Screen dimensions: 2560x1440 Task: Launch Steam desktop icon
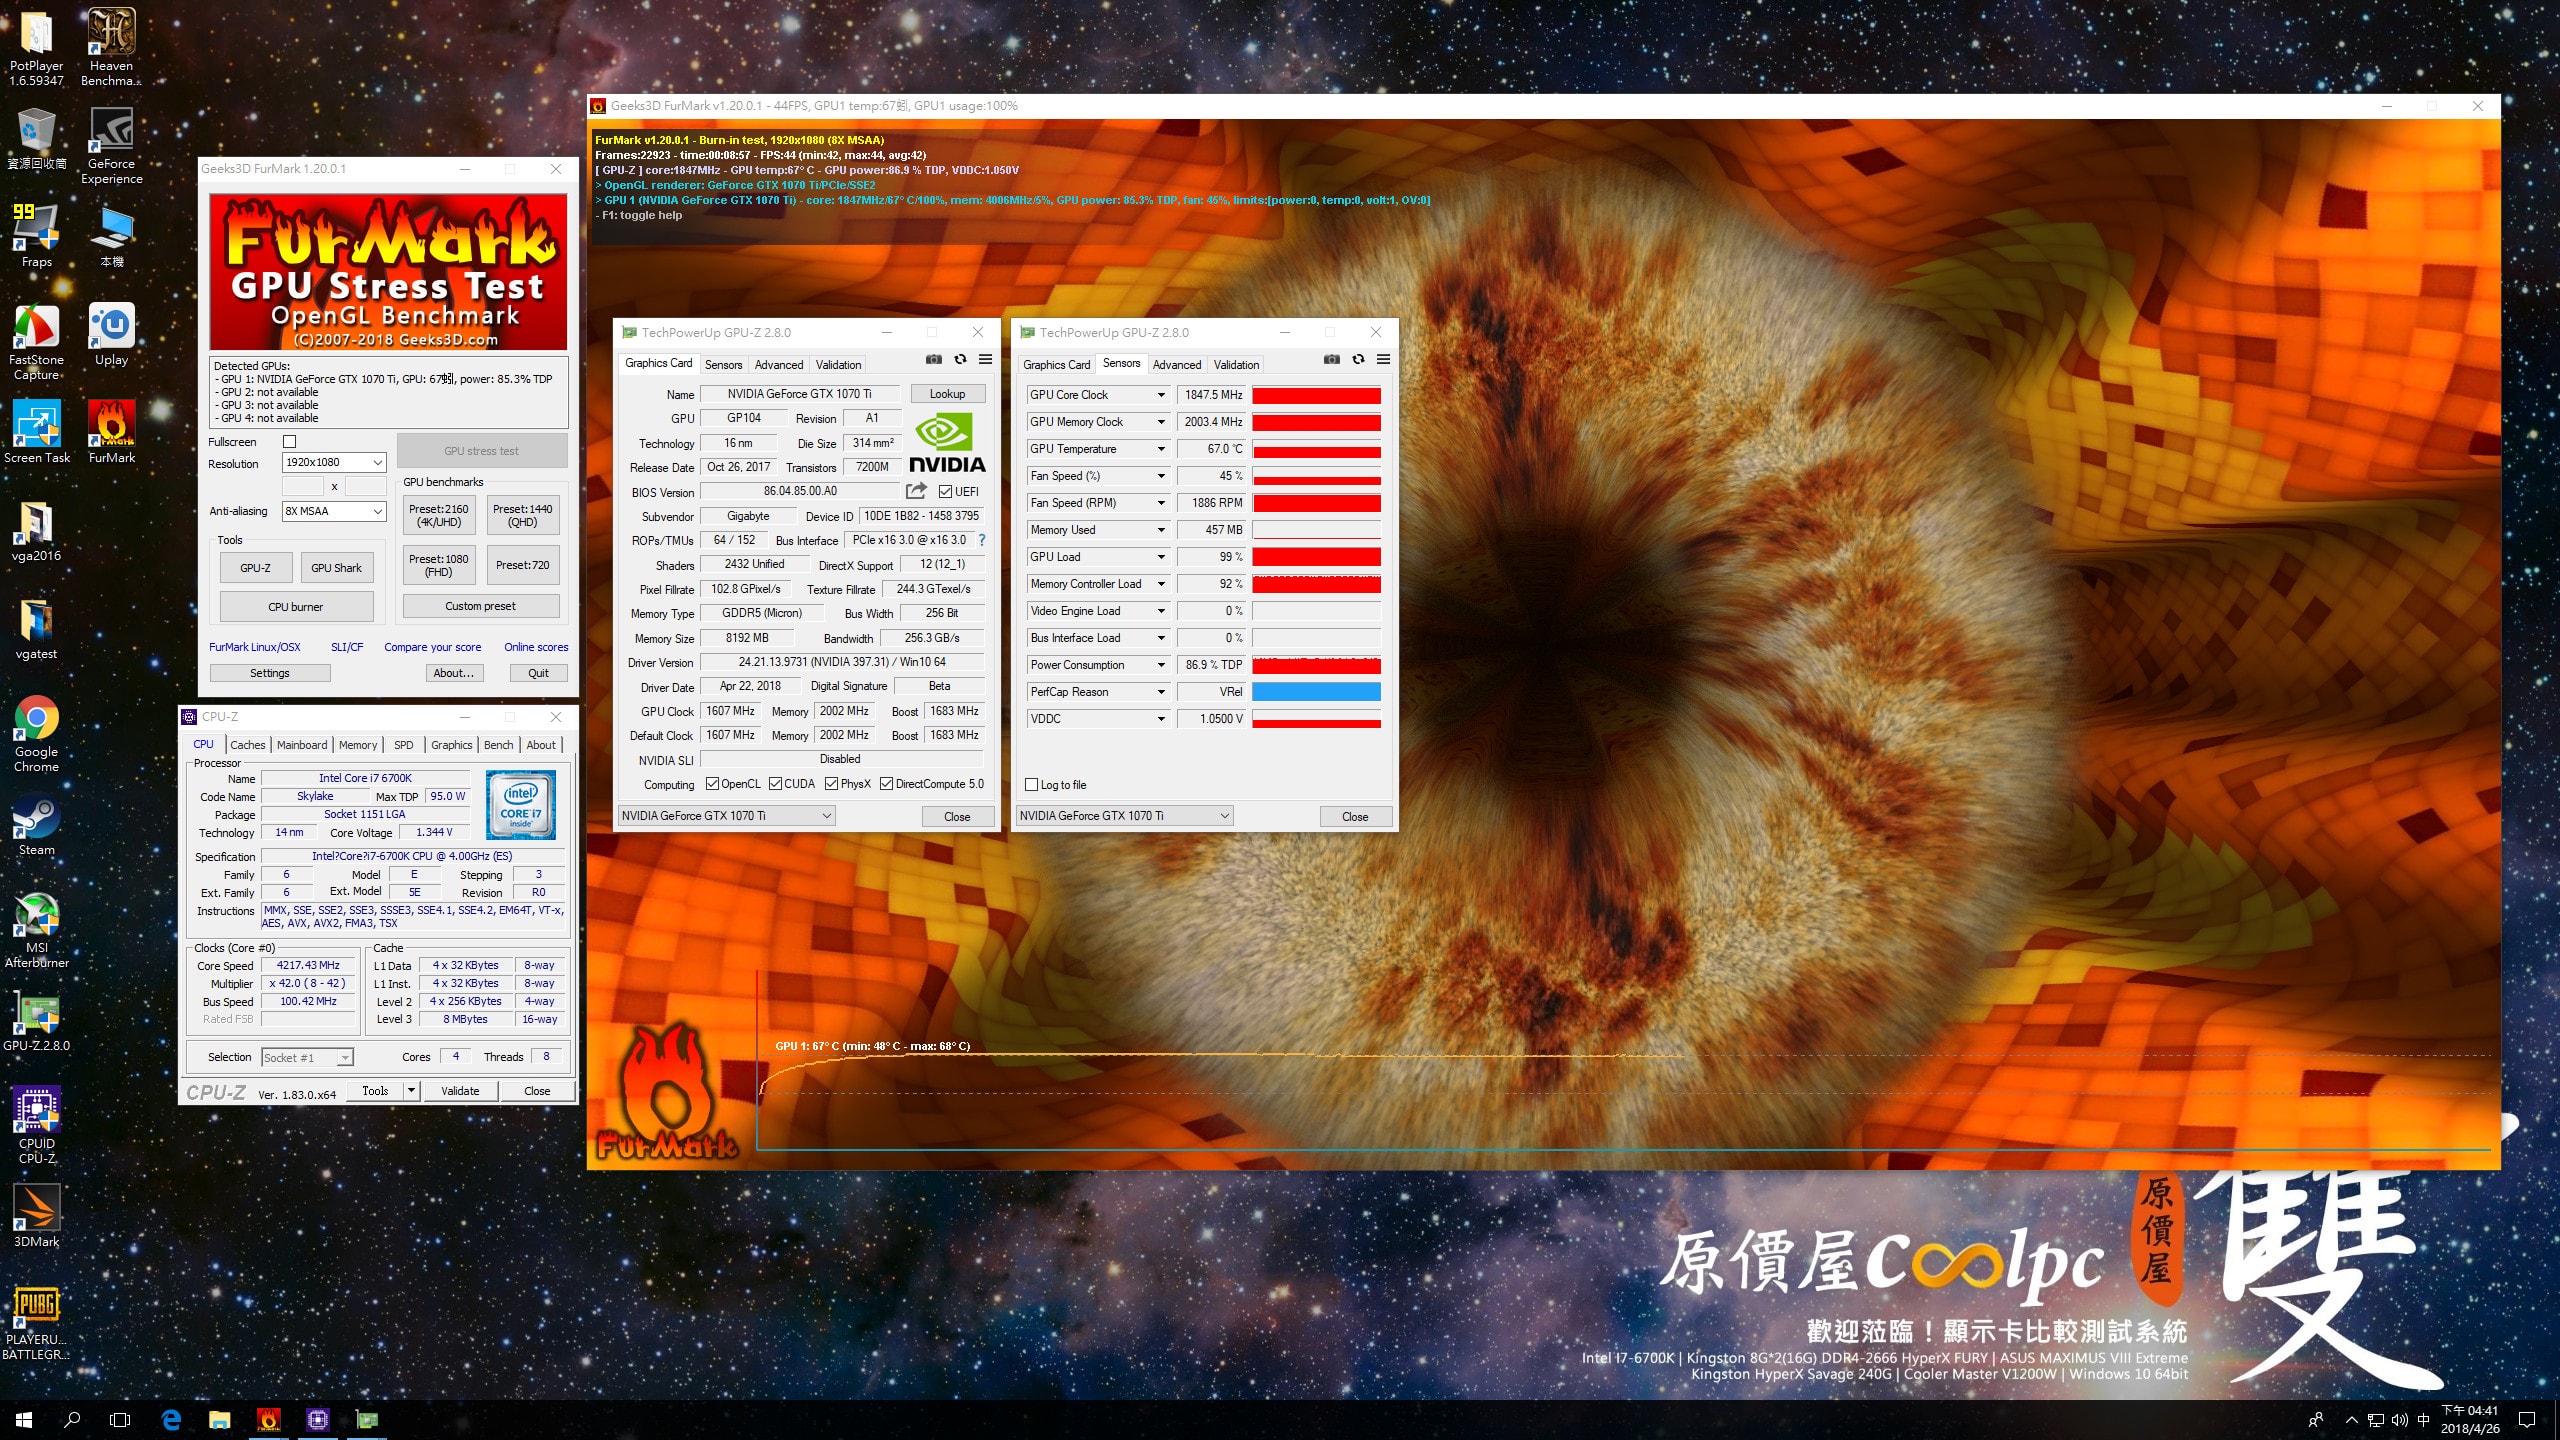tap(37, 824)
